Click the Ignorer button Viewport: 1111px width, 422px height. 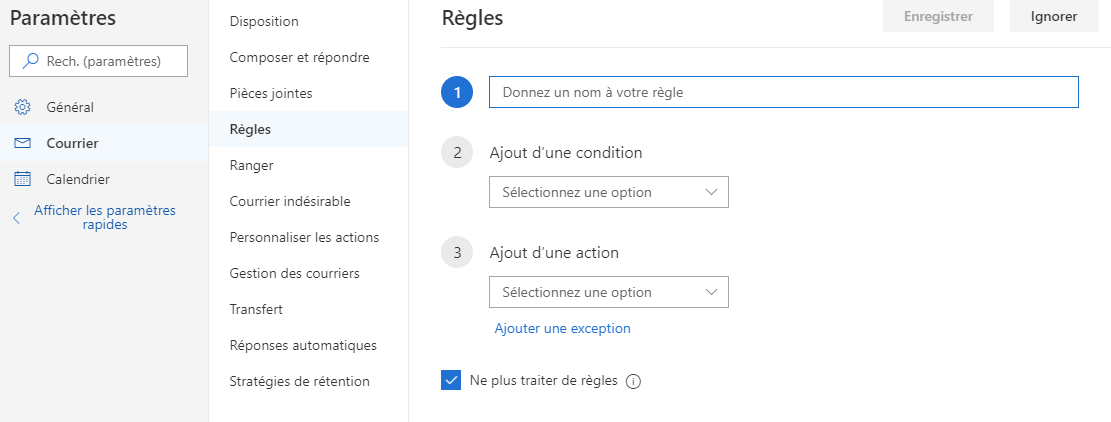pos(1054,16)
